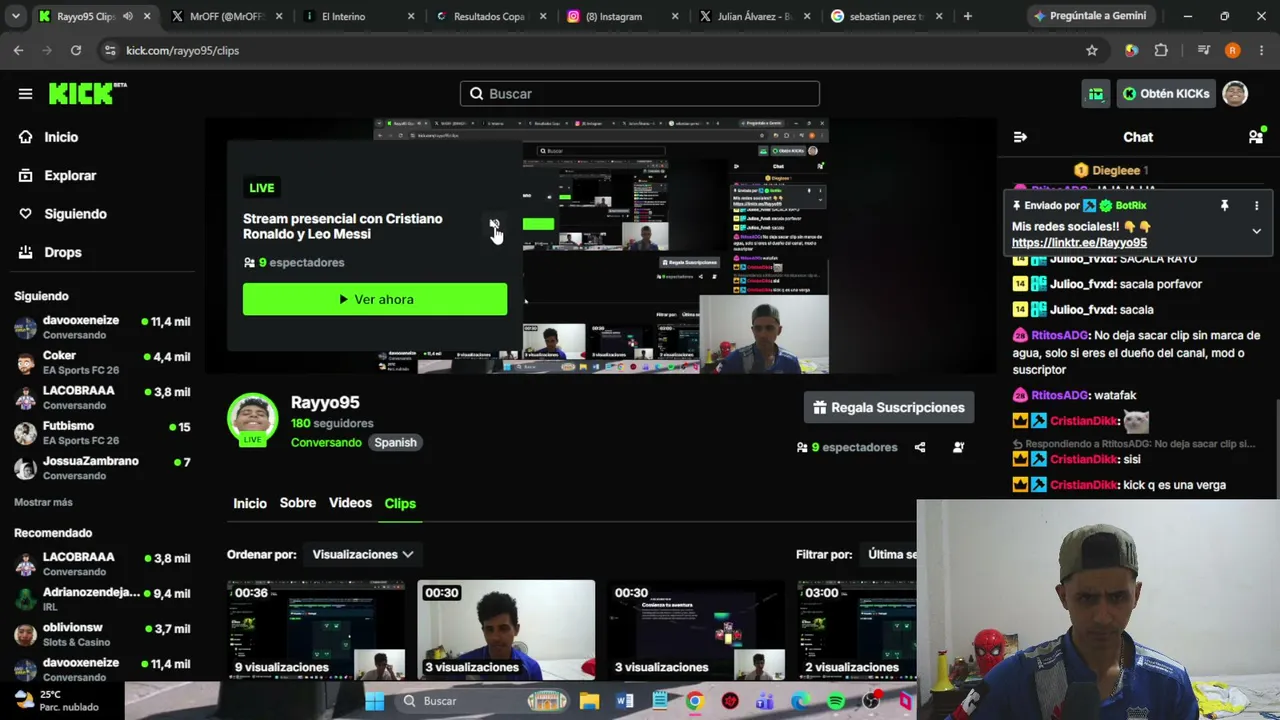Open Rayyo95 channel avatar
Viewport: 1280px width, 720px height.
pos(253,419)
